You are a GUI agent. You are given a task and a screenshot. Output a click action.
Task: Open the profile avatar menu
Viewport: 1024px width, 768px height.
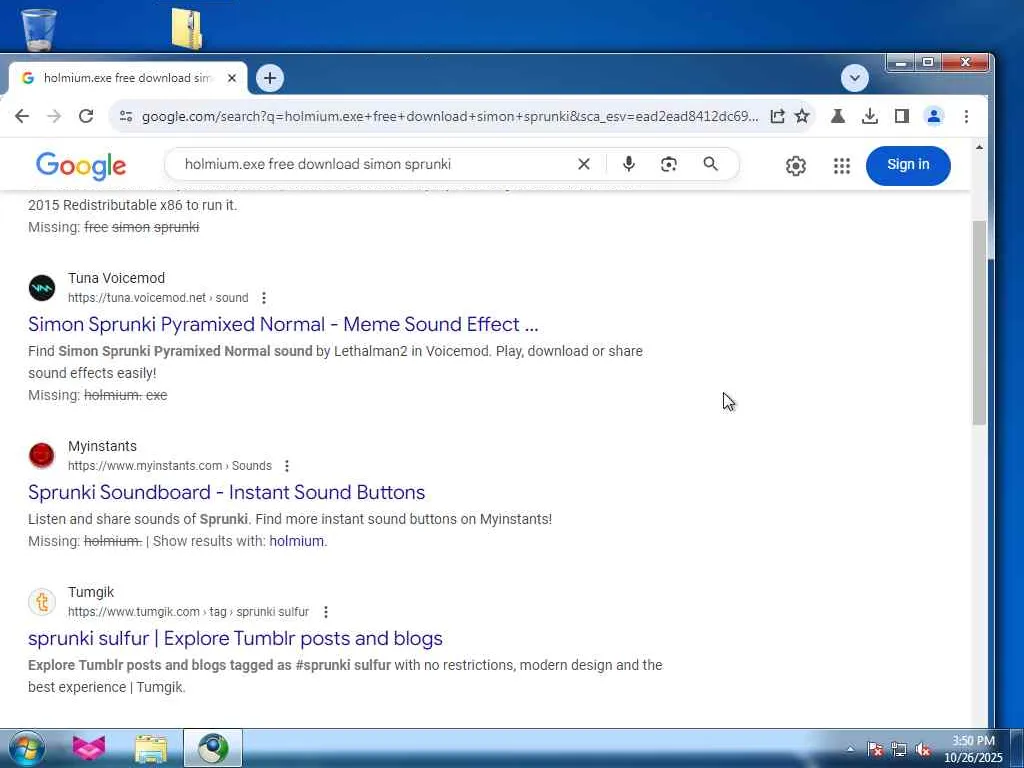point(934,116)
